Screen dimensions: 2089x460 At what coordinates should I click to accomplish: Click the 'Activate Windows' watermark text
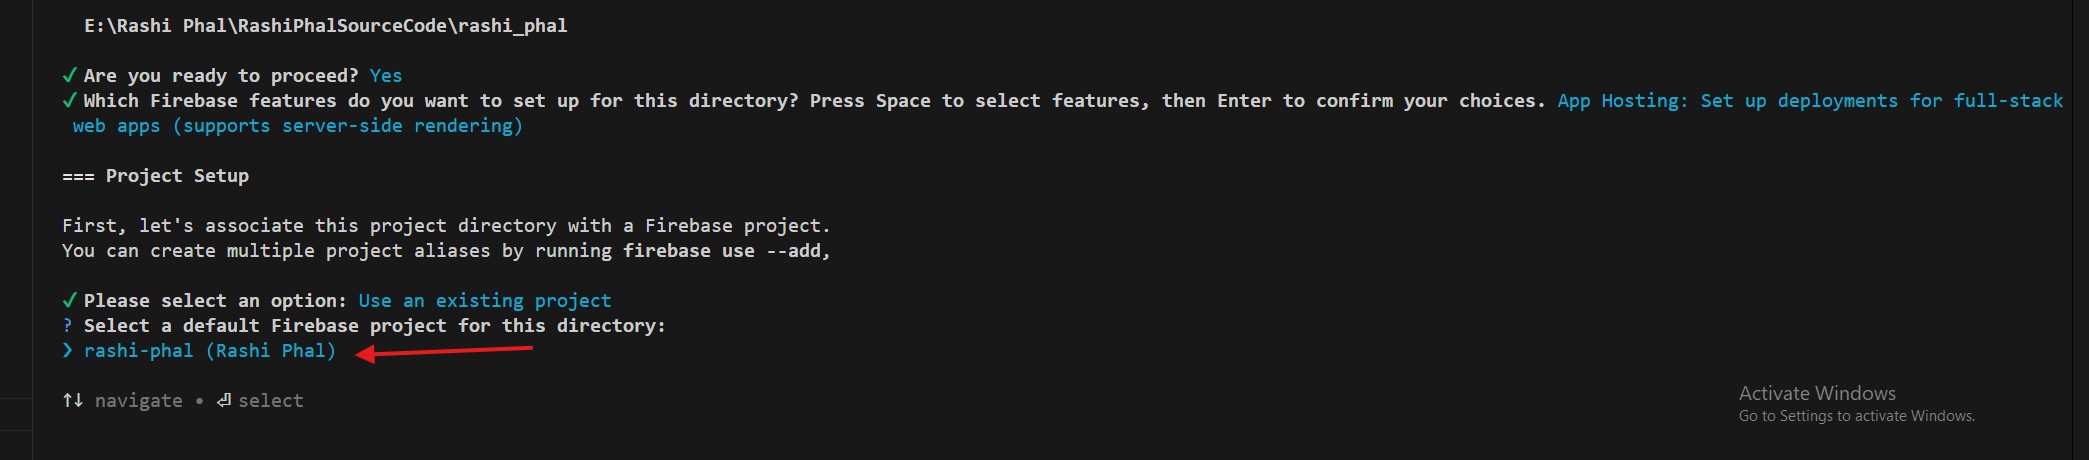pyautogui.click(x=1816, y=393)
